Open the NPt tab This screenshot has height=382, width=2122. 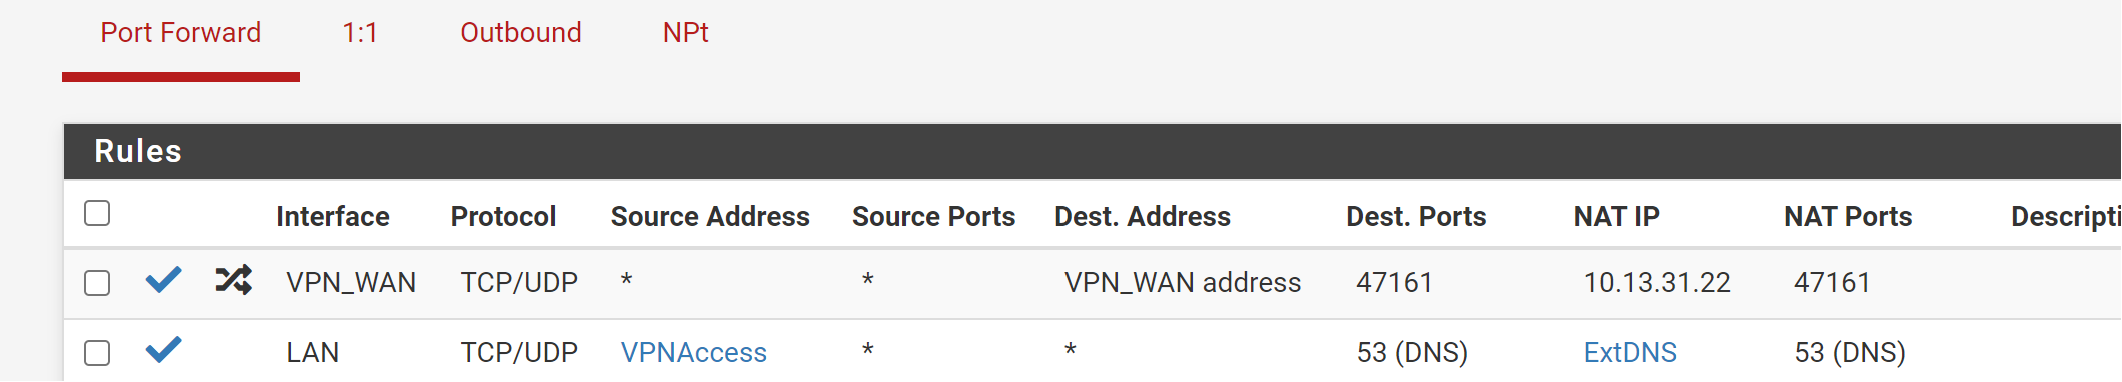[x=686, y=33]
